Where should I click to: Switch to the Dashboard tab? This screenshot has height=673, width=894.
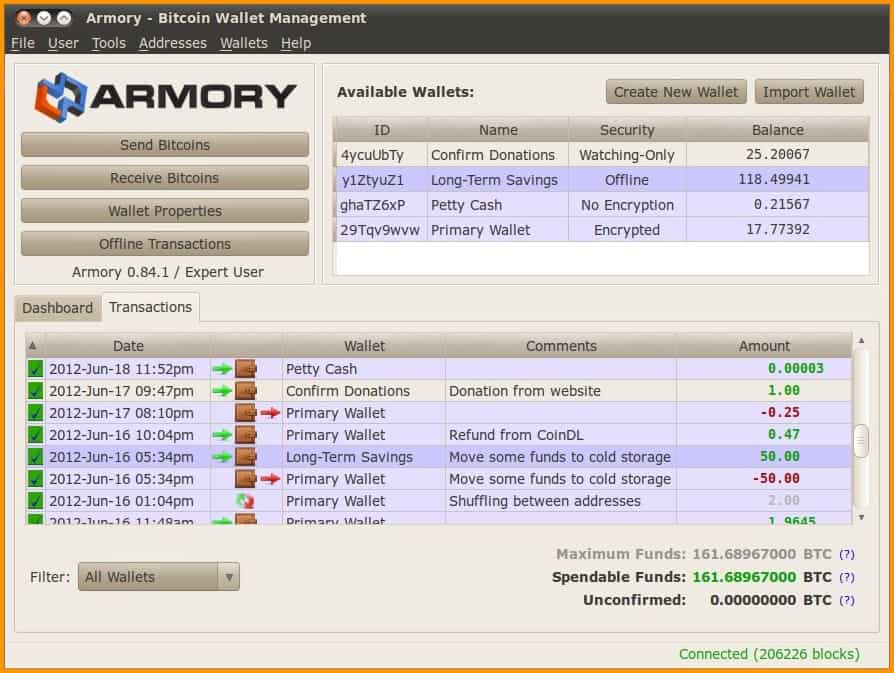57,308
